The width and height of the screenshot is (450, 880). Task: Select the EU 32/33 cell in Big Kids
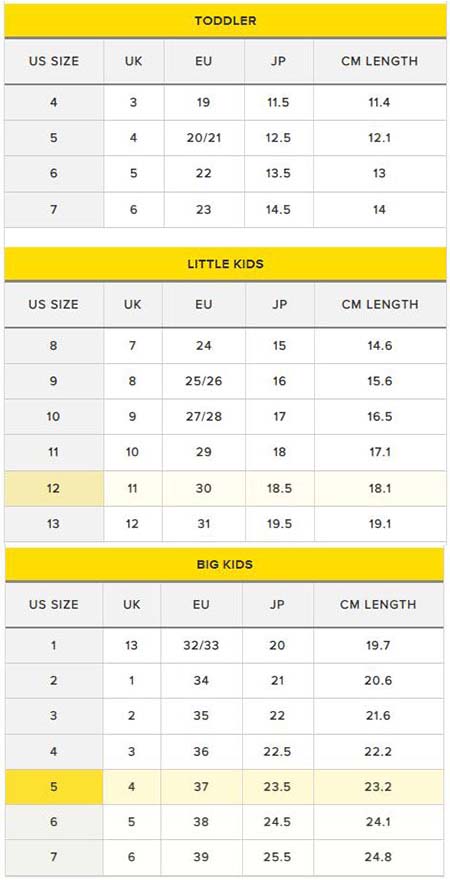pyautogui.click(x=201, y=645)
